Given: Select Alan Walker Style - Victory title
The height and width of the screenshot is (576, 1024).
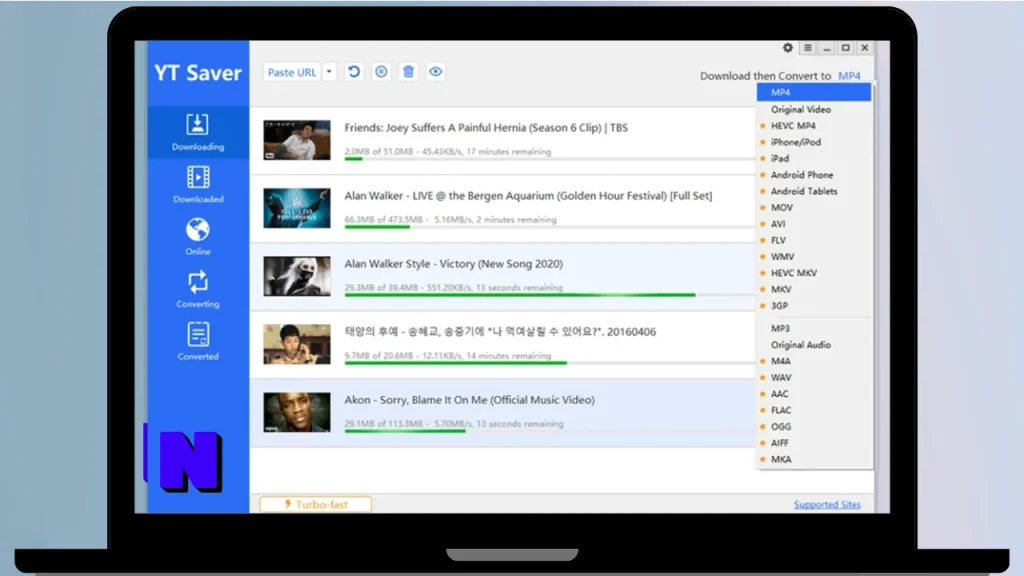Looking at the screenshot, I should click(x=453, y=264).
